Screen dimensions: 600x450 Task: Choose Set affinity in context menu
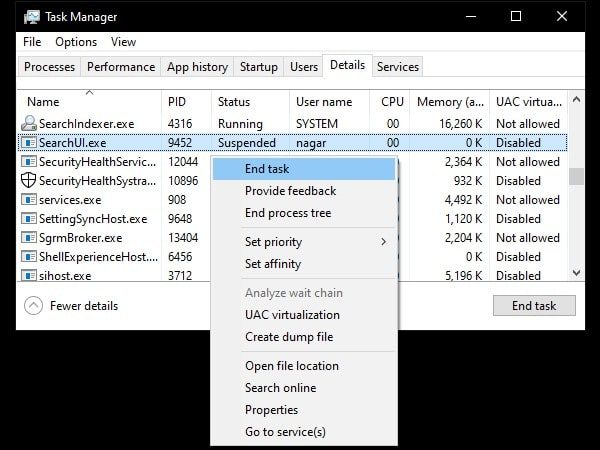(x=304, y=264)
